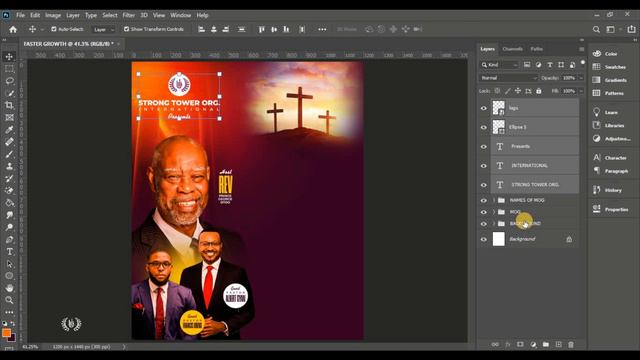Click the three-dots more options icon

tap(322, 29)
